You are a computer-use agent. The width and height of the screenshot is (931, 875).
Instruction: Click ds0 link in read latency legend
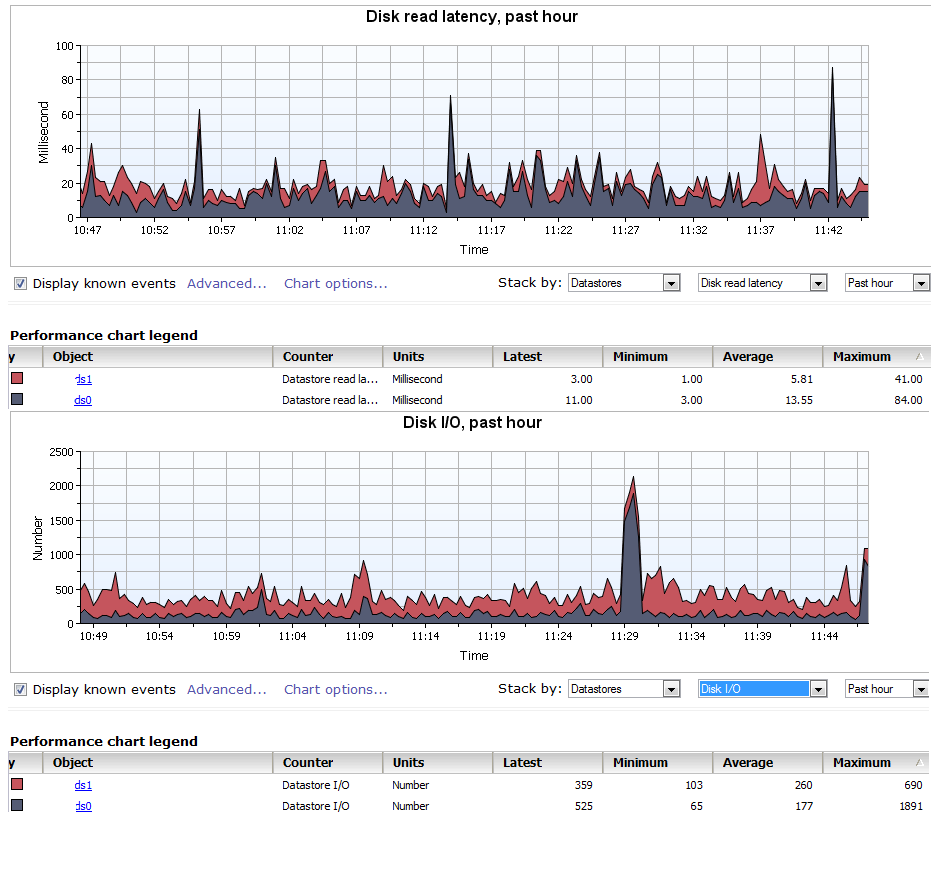[83, 401]
